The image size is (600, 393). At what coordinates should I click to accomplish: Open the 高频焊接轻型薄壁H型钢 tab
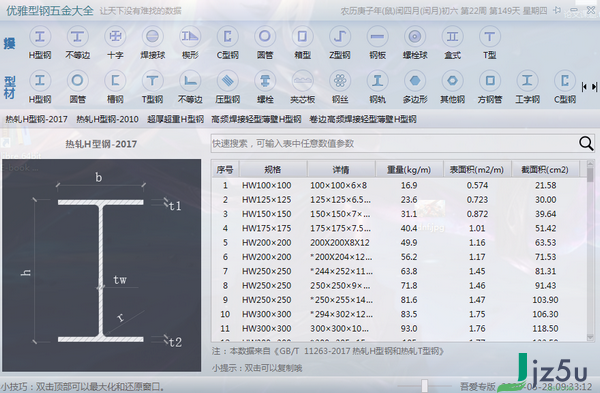pos(256,119)
